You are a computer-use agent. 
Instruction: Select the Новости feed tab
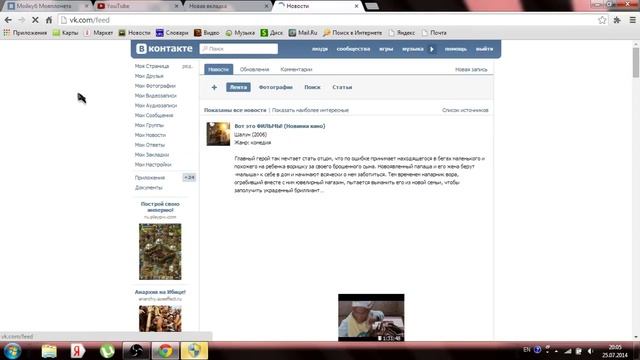point(218,69)
